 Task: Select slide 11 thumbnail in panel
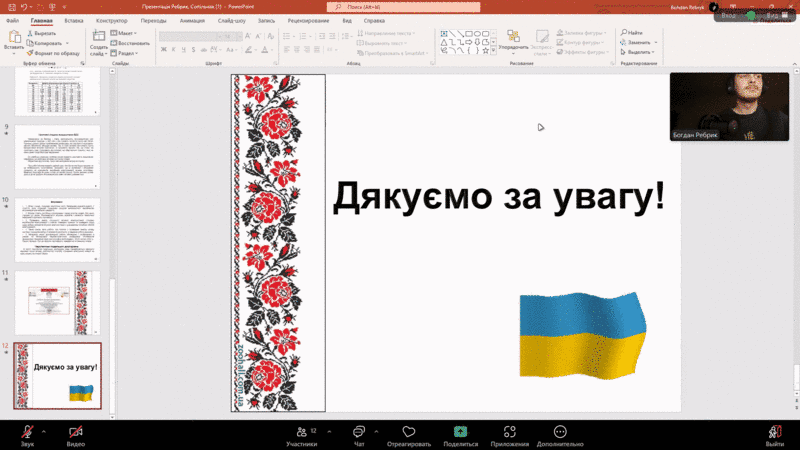(x=57, y=301)
